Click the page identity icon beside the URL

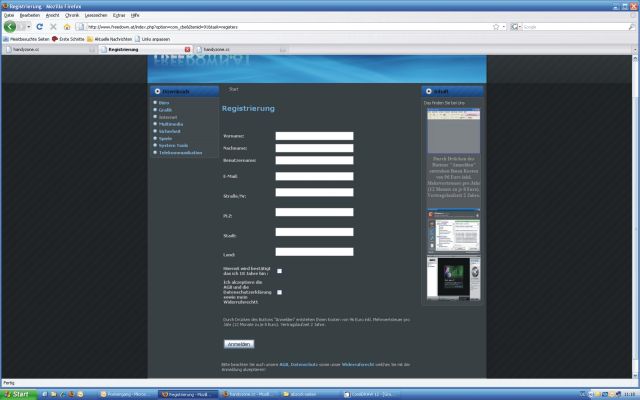[80, 27]
